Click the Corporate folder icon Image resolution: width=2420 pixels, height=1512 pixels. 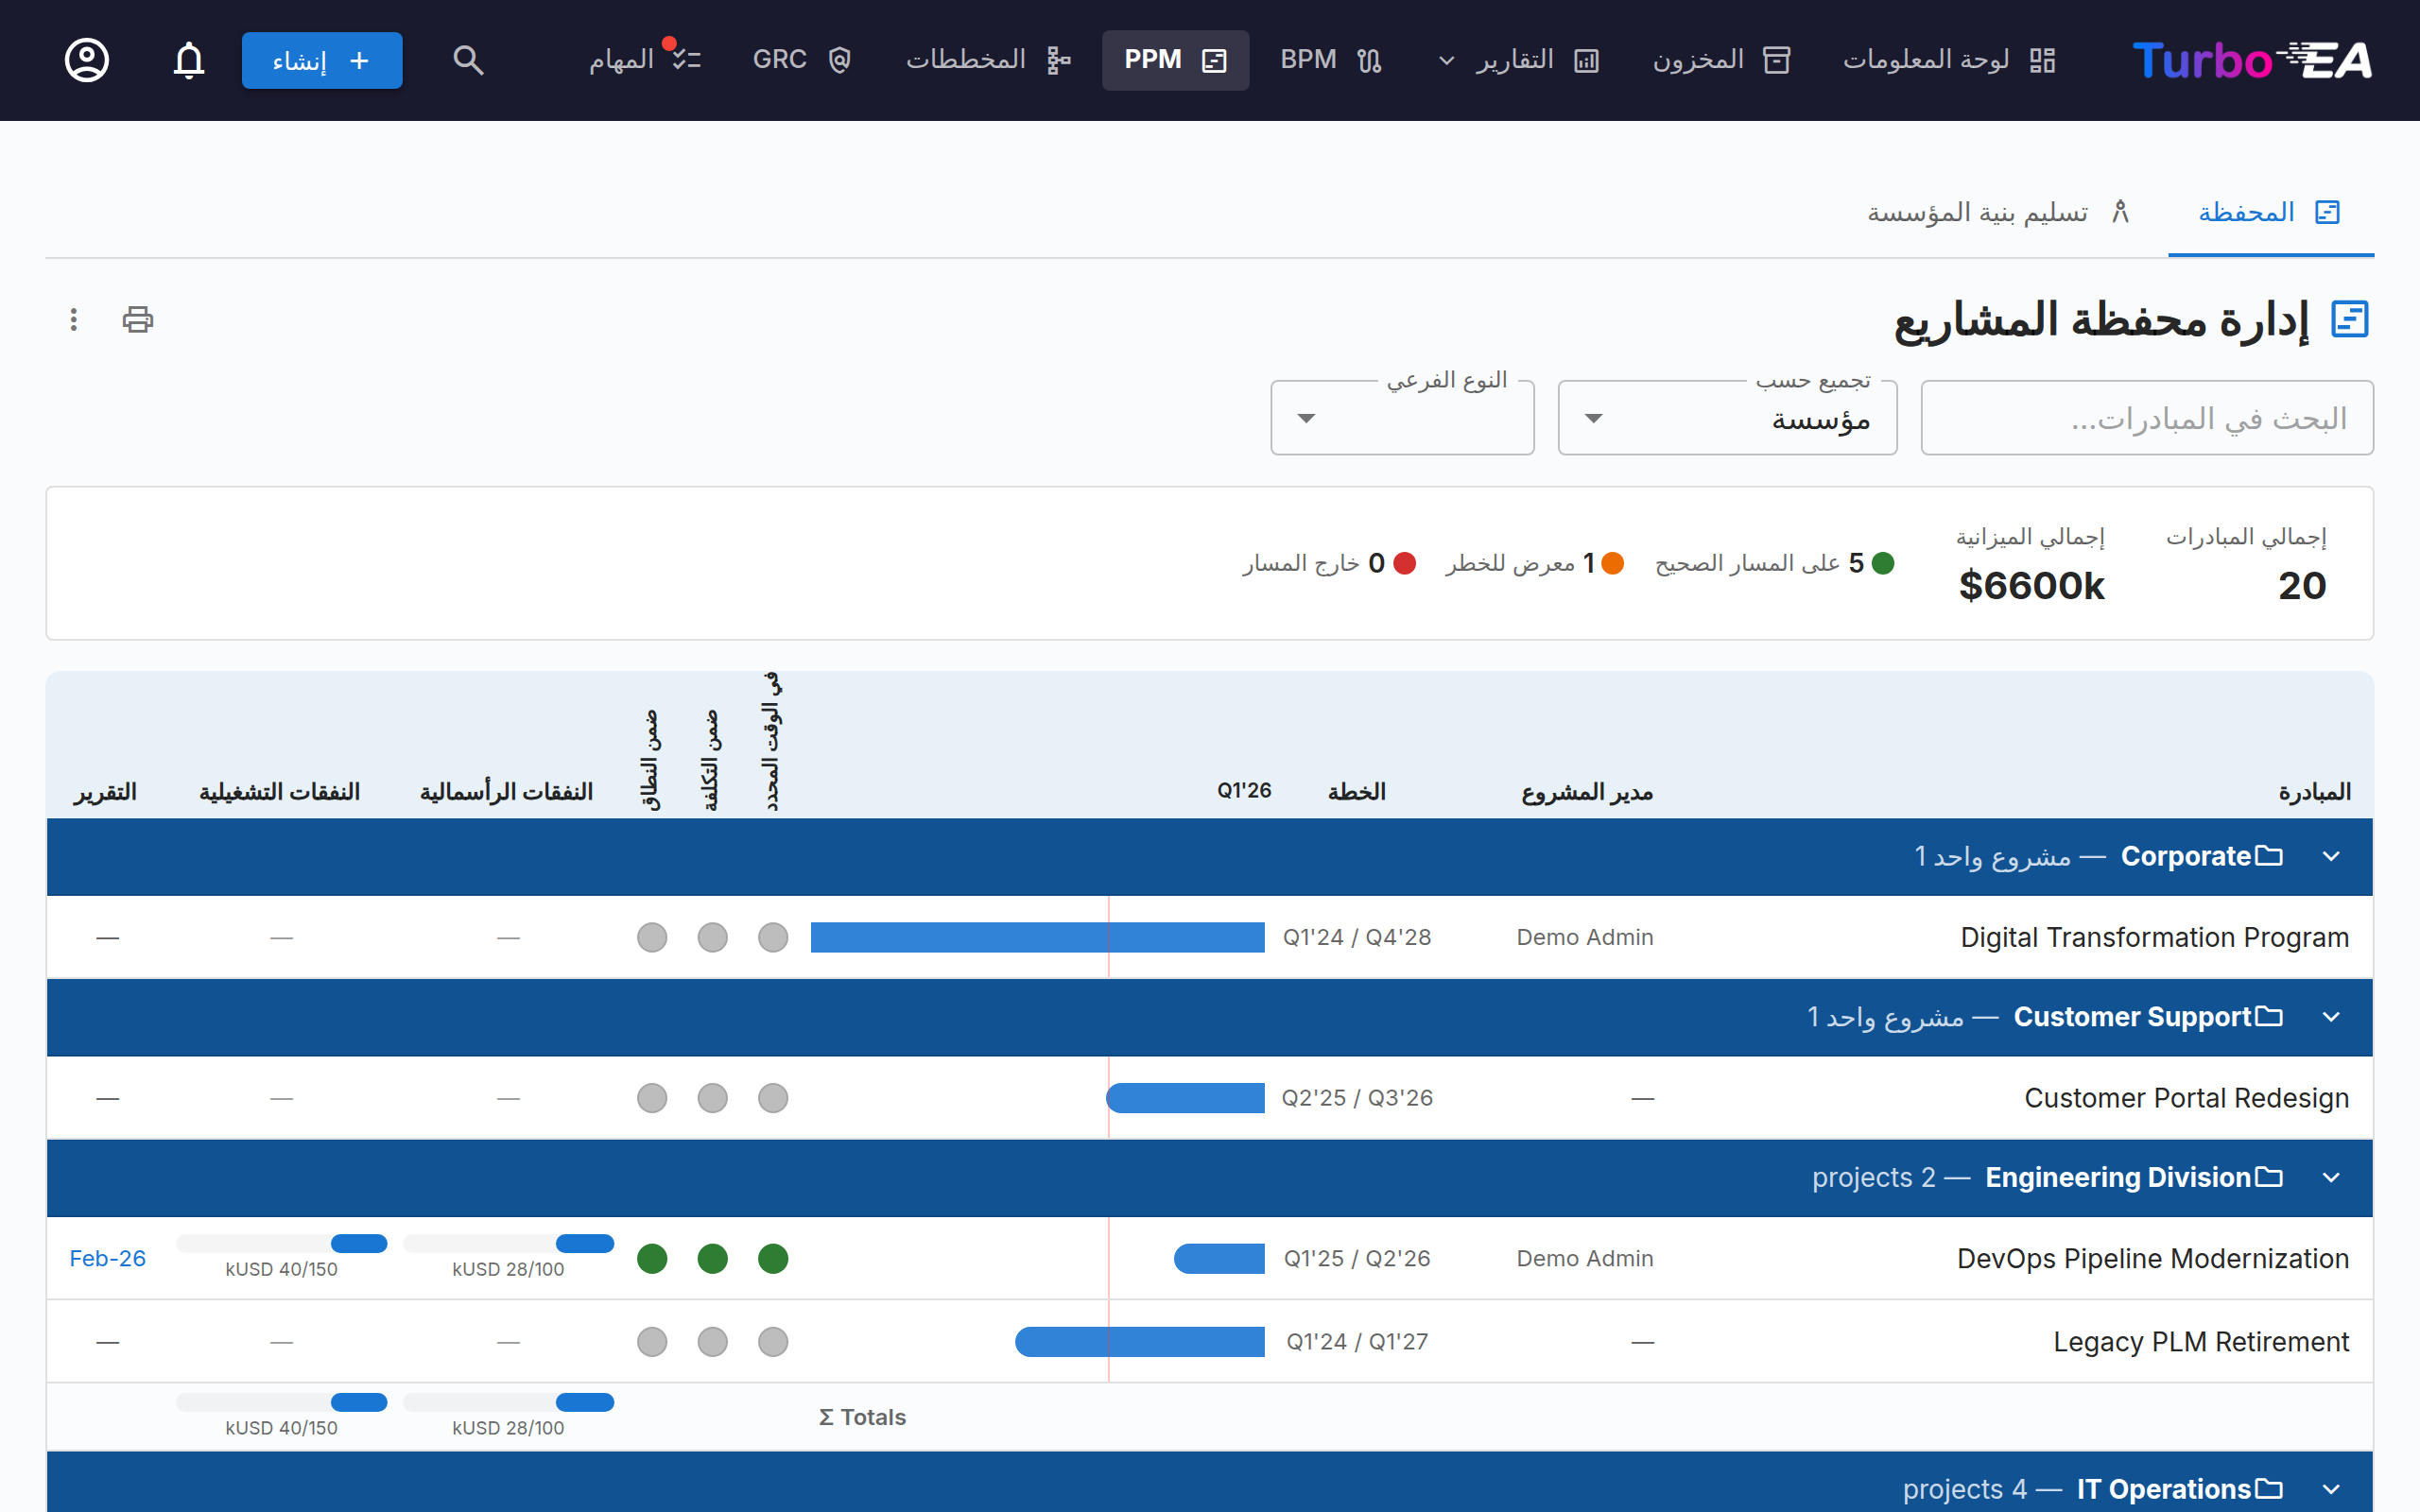pyautogui.click(x=2269, y=856)
